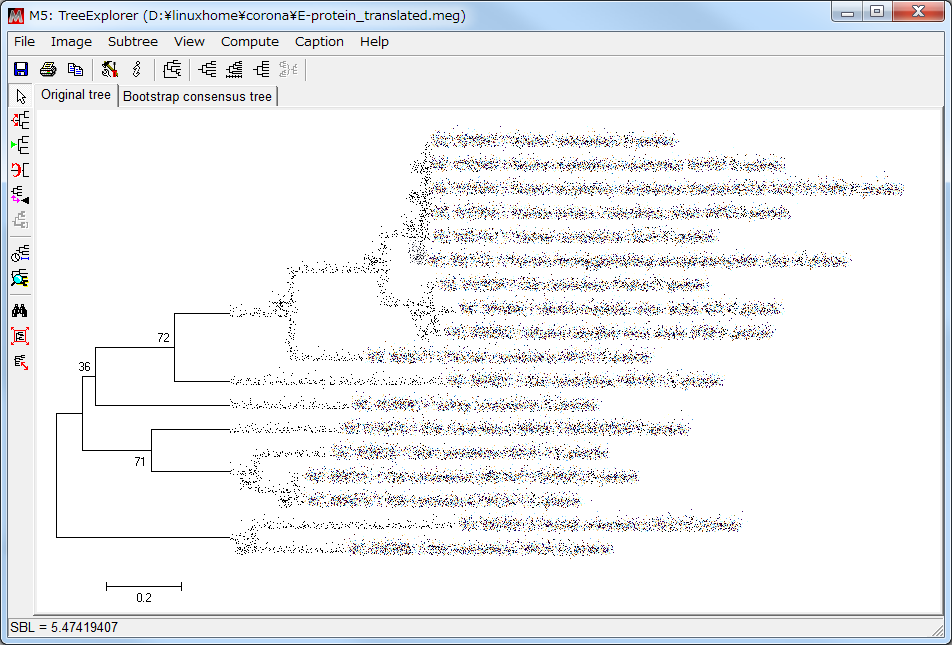Click the Print icon in toolbar
The height and width of the screenshot is (645, 952).
[47, 69]
